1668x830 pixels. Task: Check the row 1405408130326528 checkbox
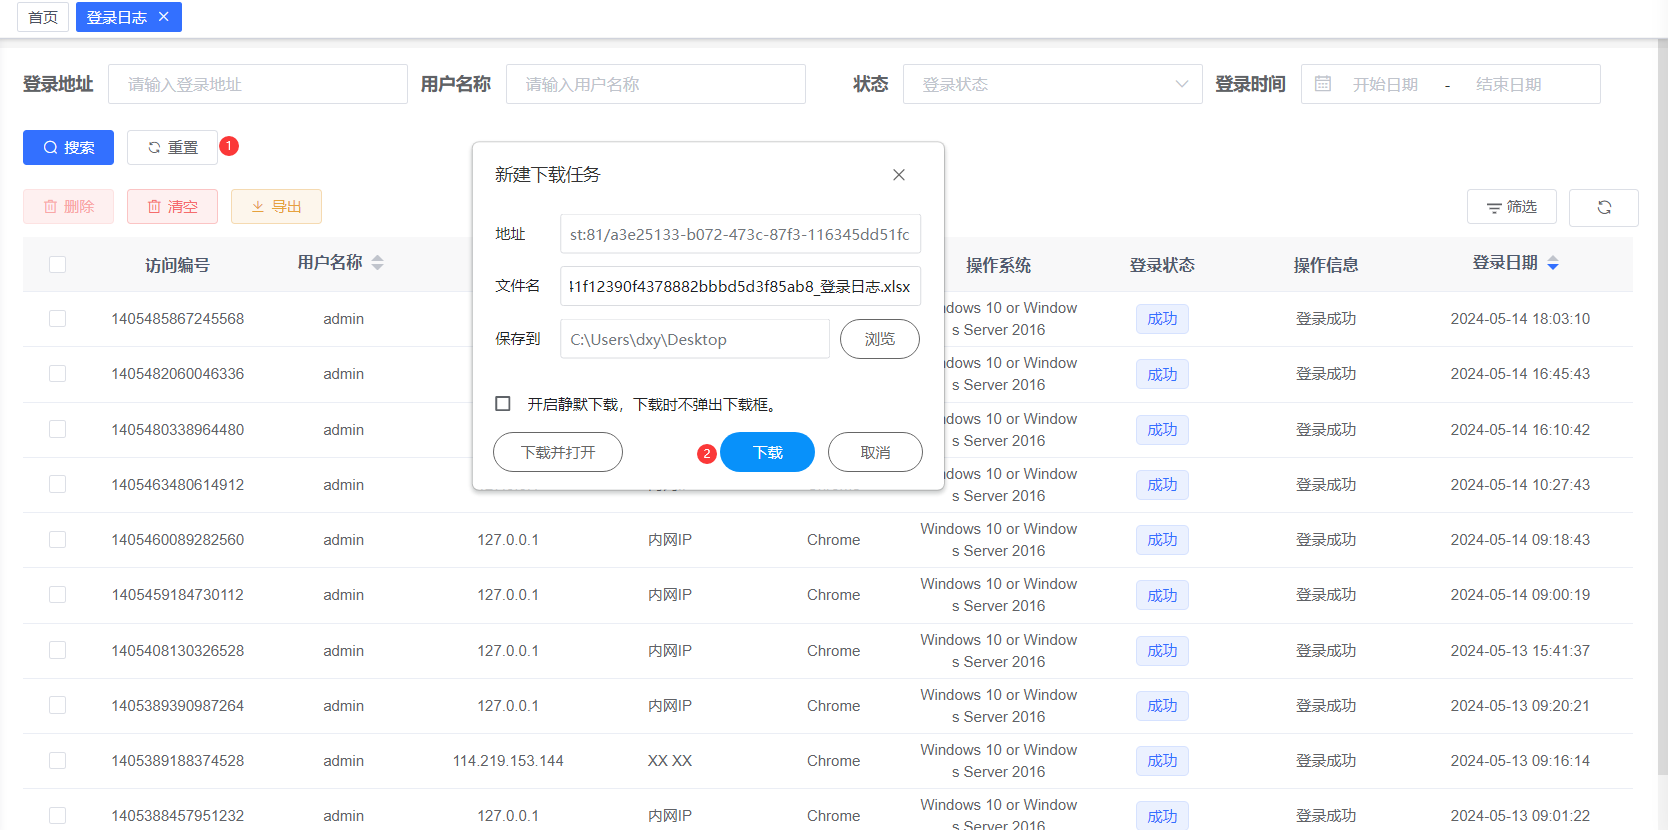tap(58, 650)
